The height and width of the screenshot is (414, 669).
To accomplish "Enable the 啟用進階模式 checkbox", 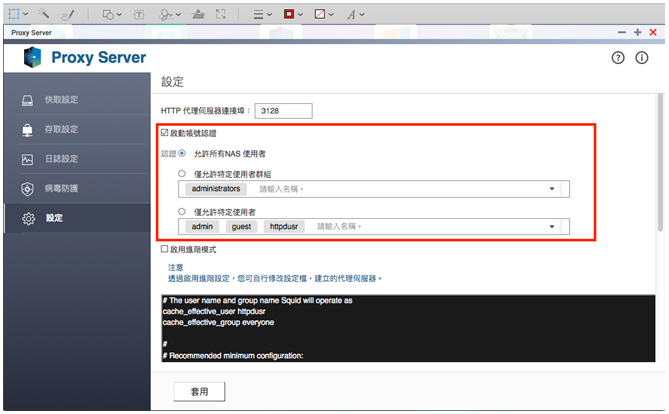I will [x=166, y=249].
